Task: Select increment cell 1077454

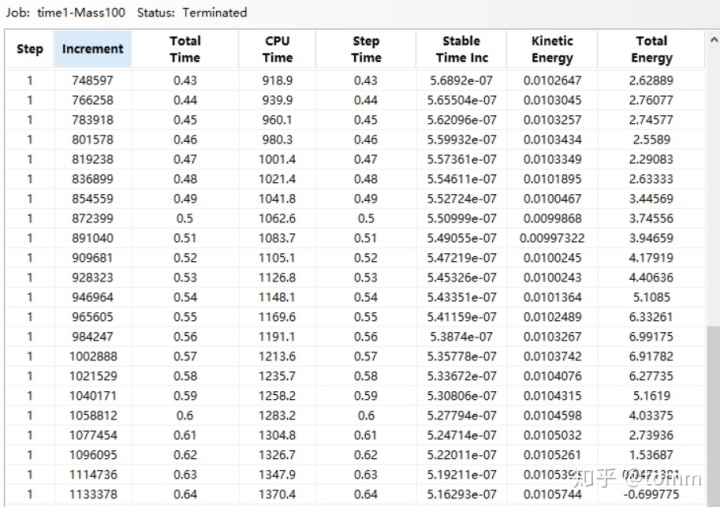Action: click(93, 436)
